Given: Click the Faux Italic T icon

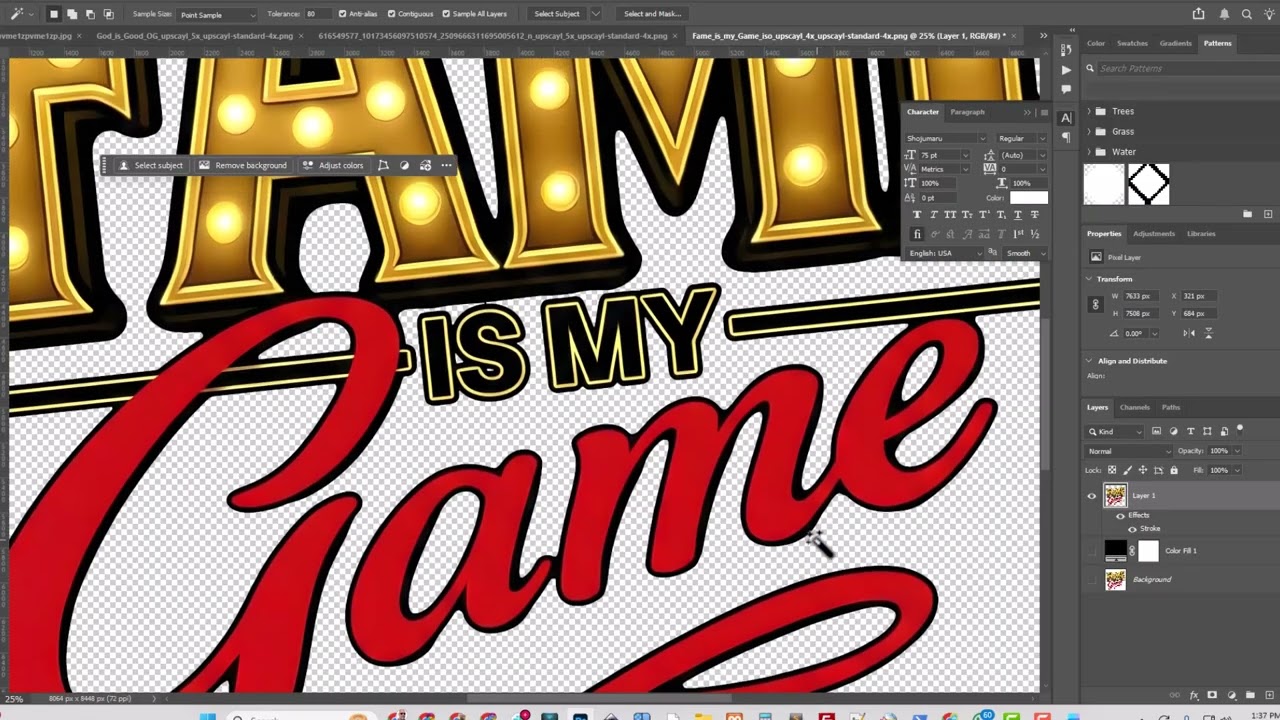Looking at the screenshot, I should 934,215.
